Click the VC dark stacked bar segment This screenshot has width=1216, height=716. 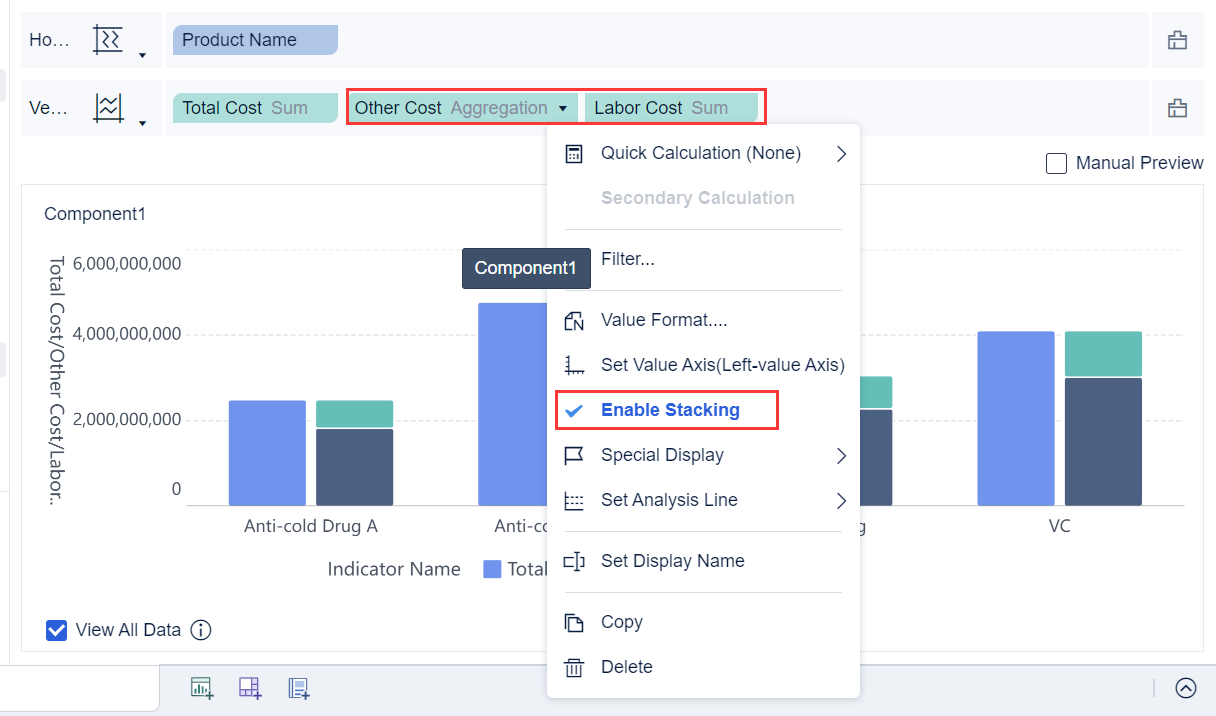tap(1103, 442)
